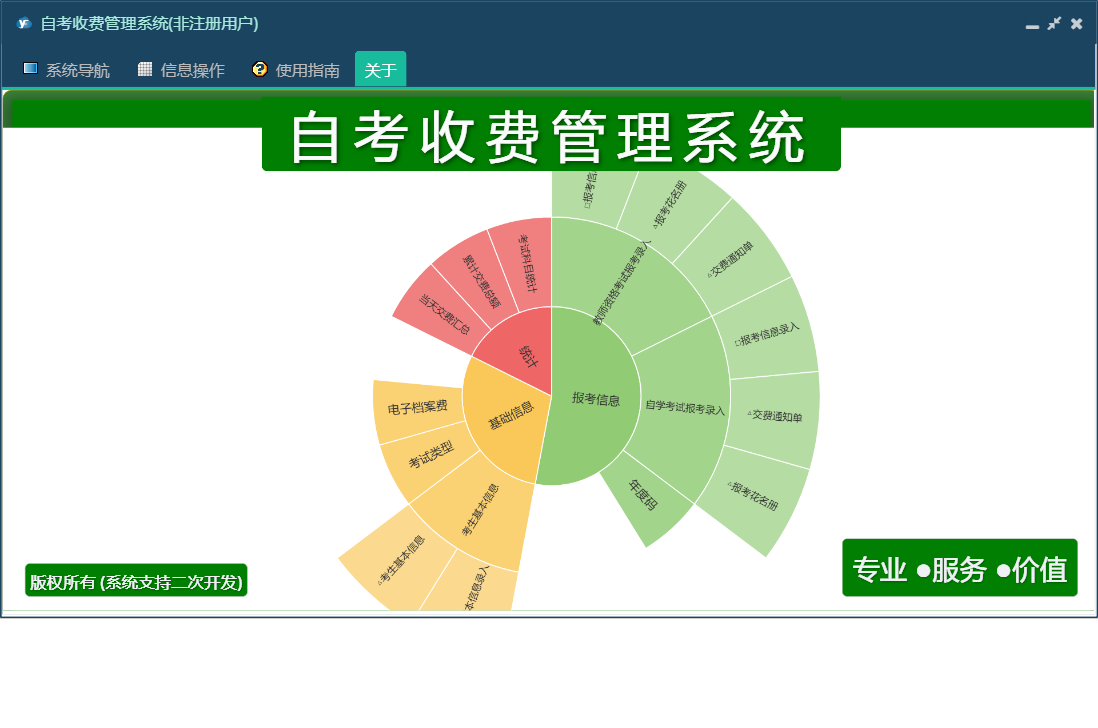The image size is (1098, 728).
Task: Click the 版权所有 (系统支持二次开发) button
Action: click(136, 580)
